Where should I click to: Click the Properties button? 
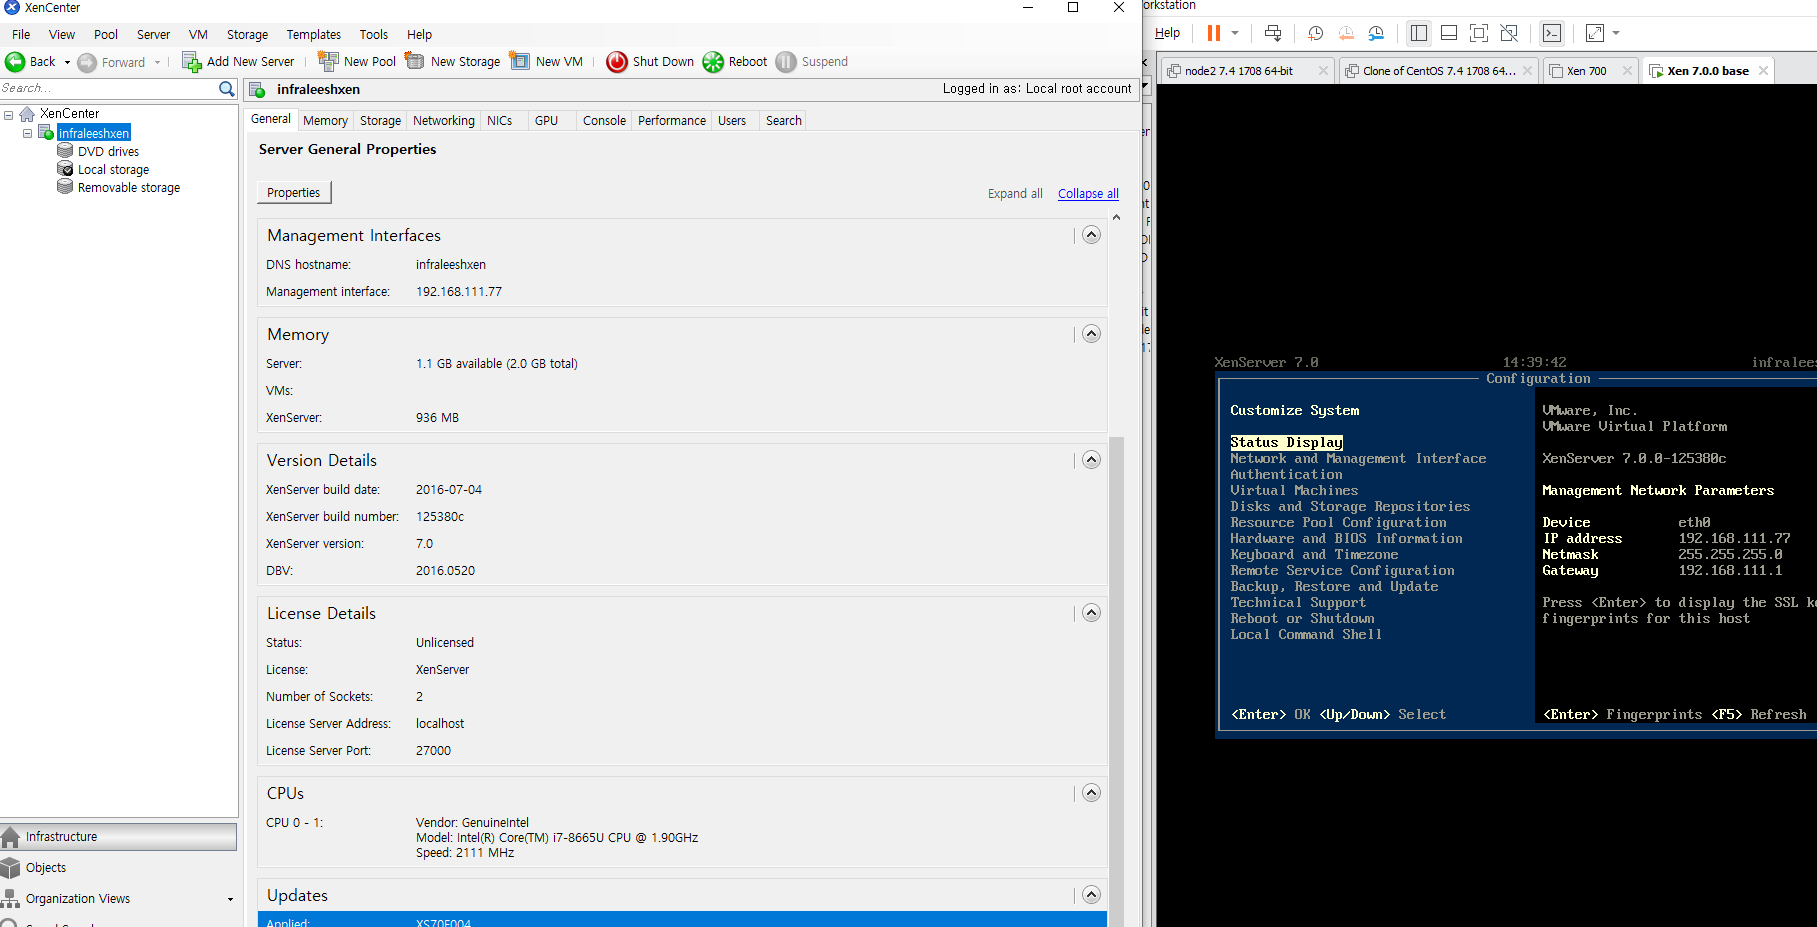[294, 192]
